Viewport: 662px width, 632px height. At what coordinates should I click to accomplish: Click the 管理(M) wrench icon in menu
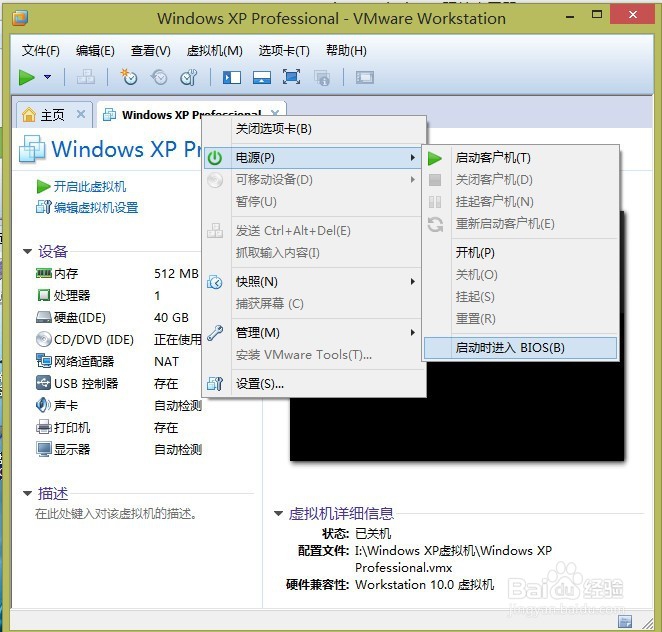215,333
